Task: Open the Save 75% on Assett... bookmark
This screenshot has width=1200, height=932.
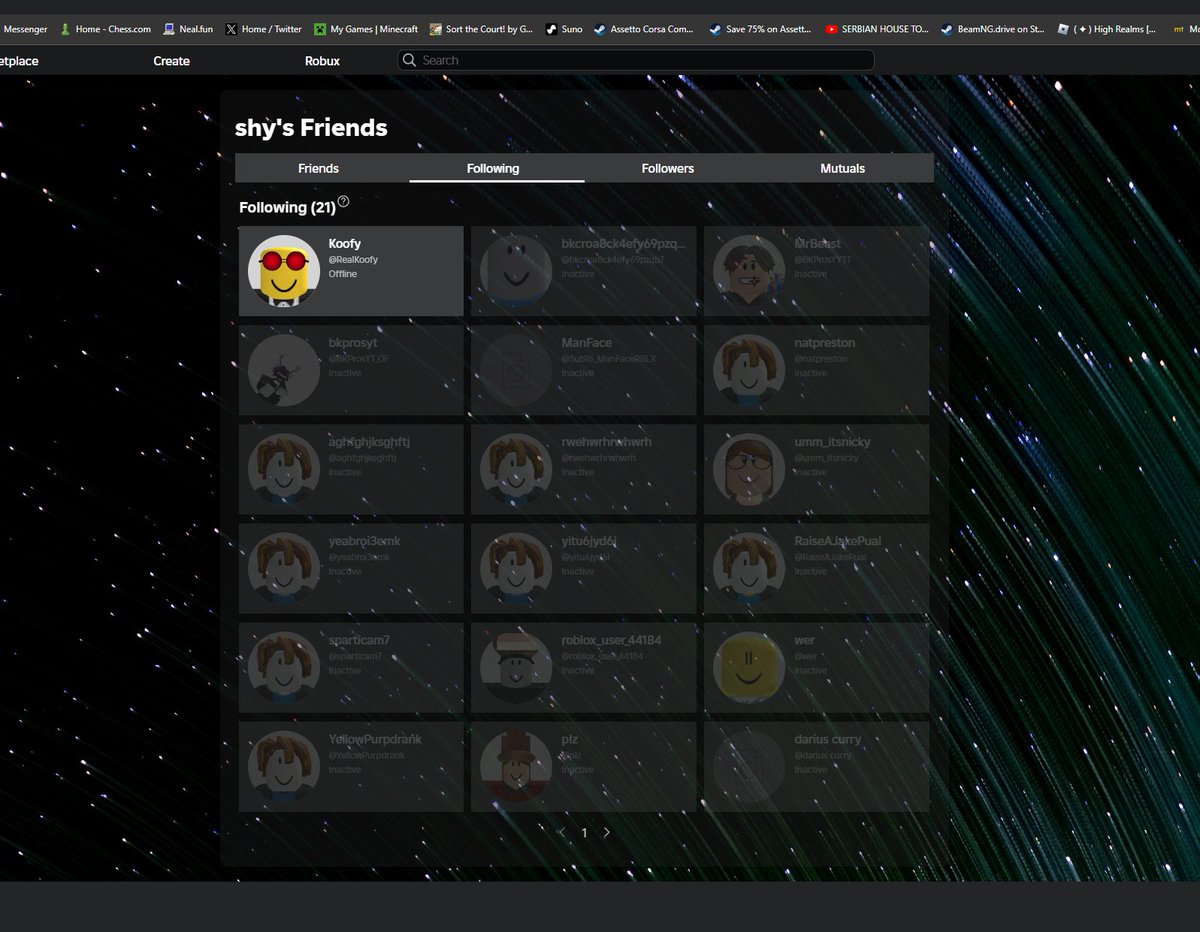Action: point(760,29)
